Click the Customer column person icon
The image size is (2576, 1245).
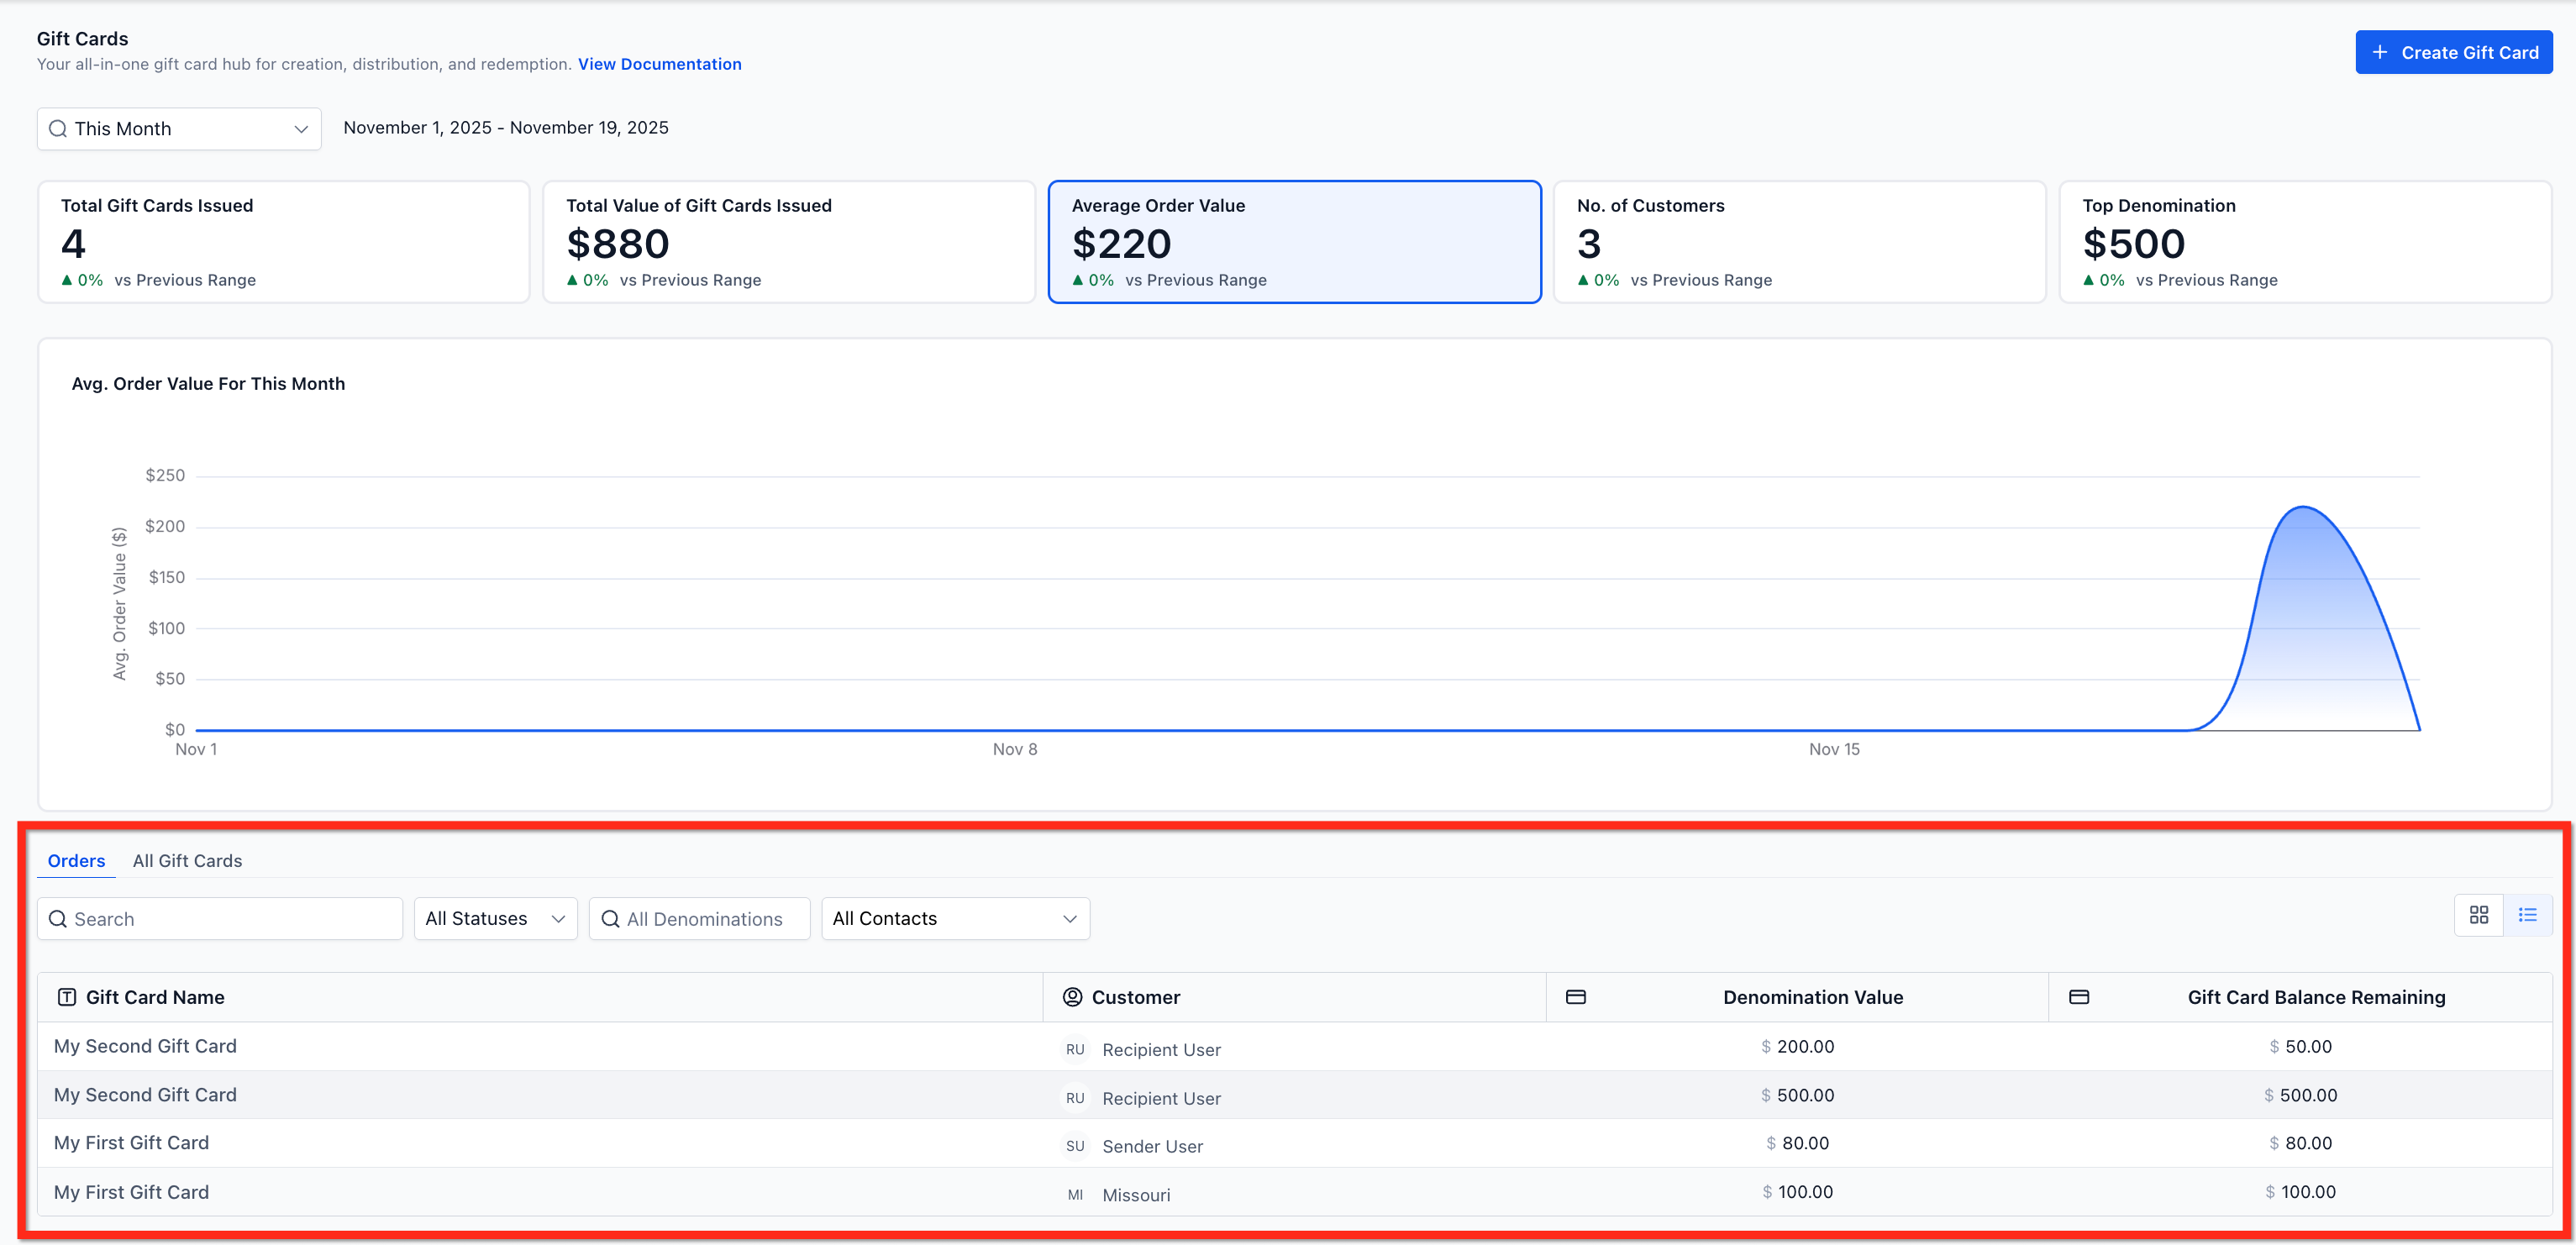pos(1072,997)
